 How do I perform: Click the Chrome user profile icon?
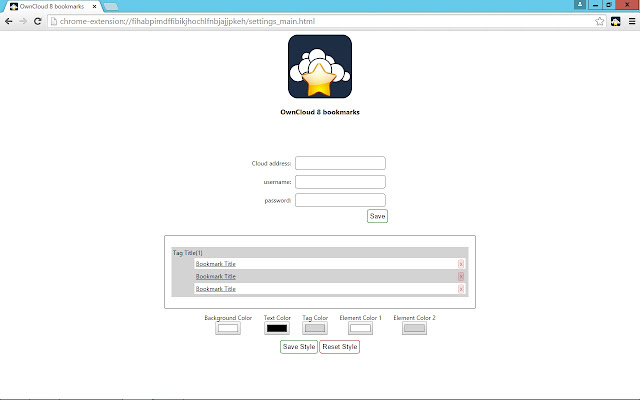pyautogui.click(x=580, y=4)
